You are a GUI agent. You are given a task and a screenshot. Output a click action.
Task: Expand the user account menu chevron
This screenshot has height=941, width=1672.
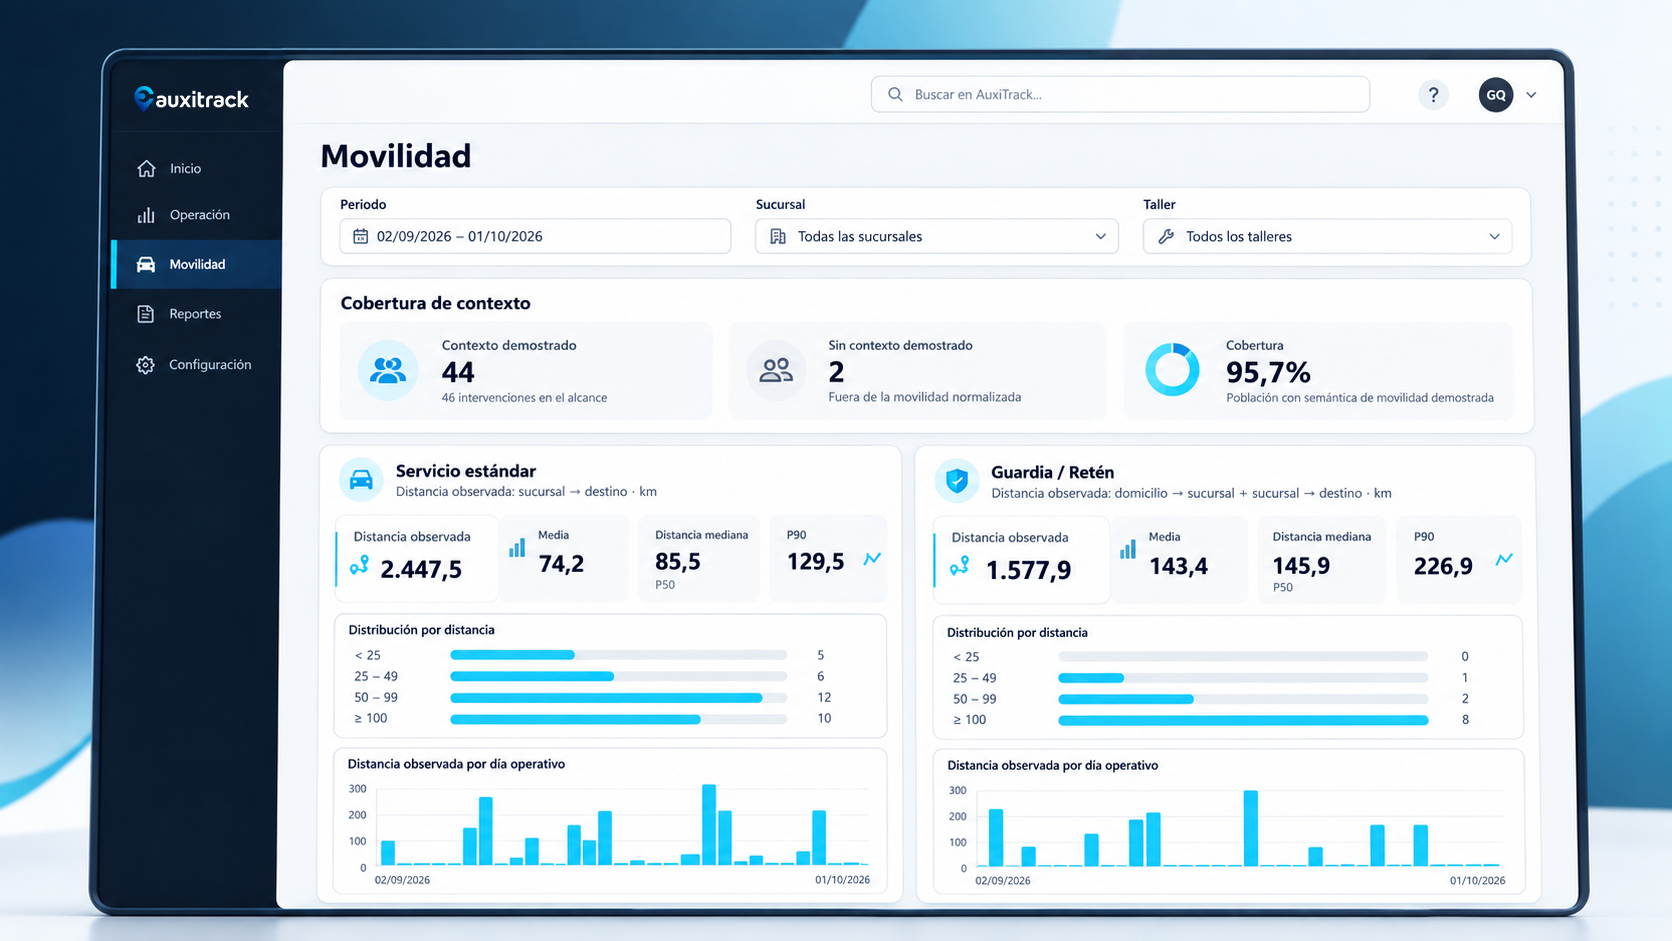(x=1531, y=95)
